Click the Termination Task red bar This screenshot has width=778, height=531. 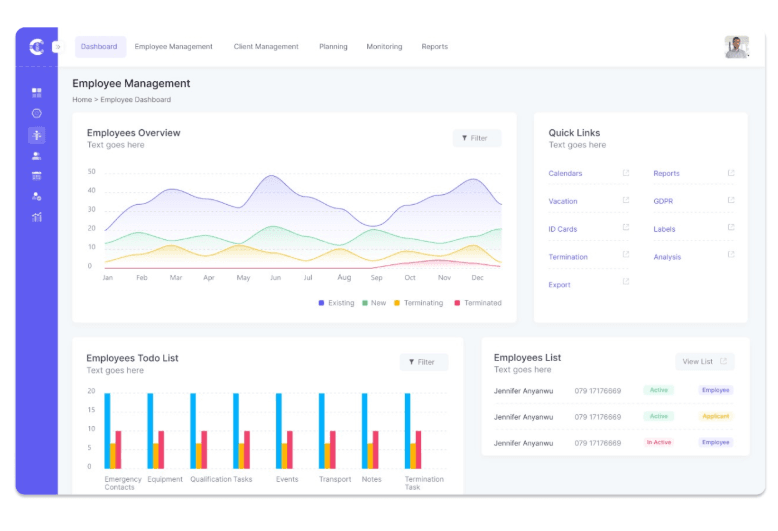click(x=418, y=450)
